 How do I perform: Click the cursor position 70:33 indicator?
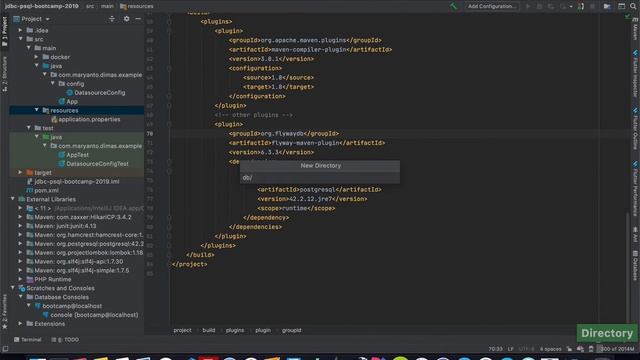tap(496, 349)
